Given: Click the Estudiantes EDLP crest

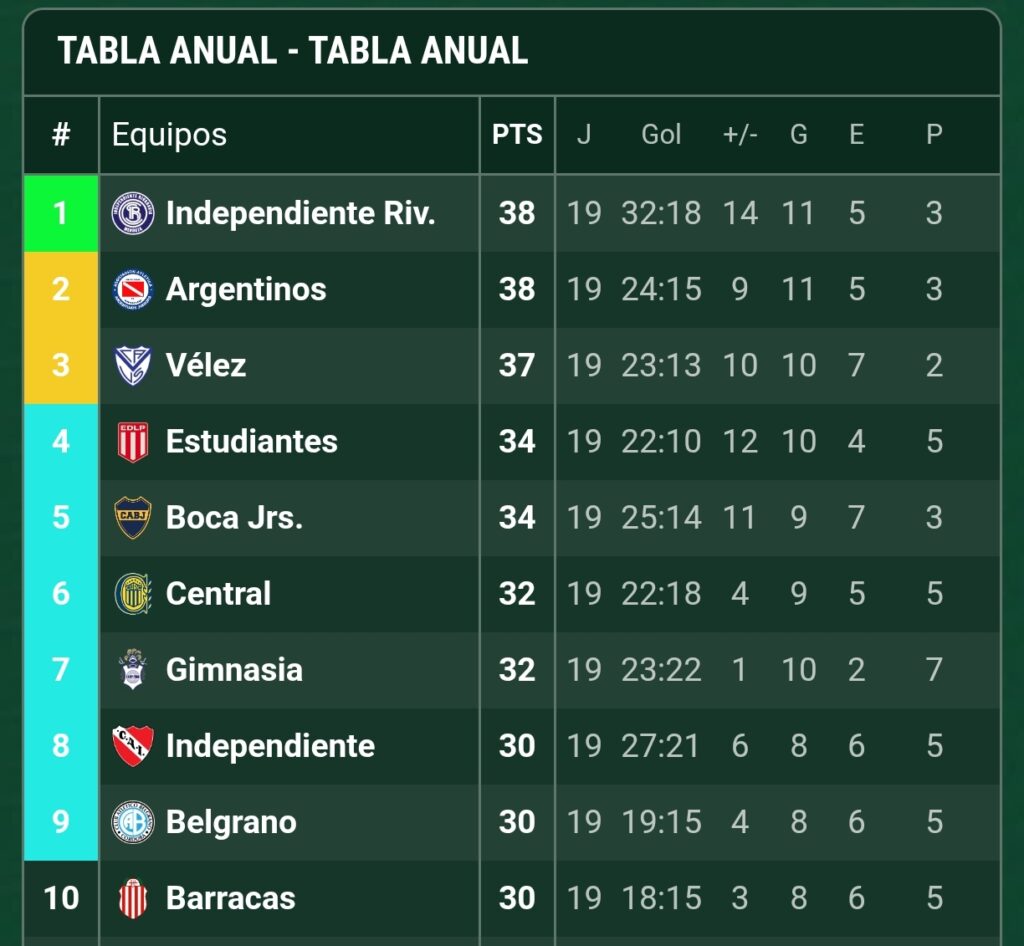Looking at the screenshot, I should (x=133, y=441).
